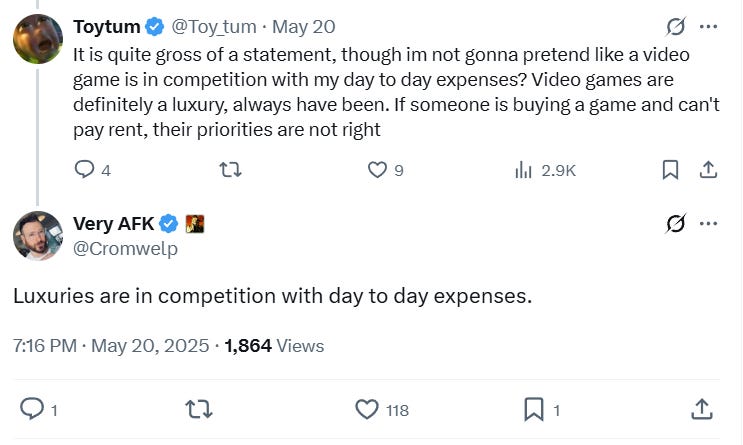Screen dimensions: 743x445
Task: Open Very AFK's profile picture
Action: [38, 237]
